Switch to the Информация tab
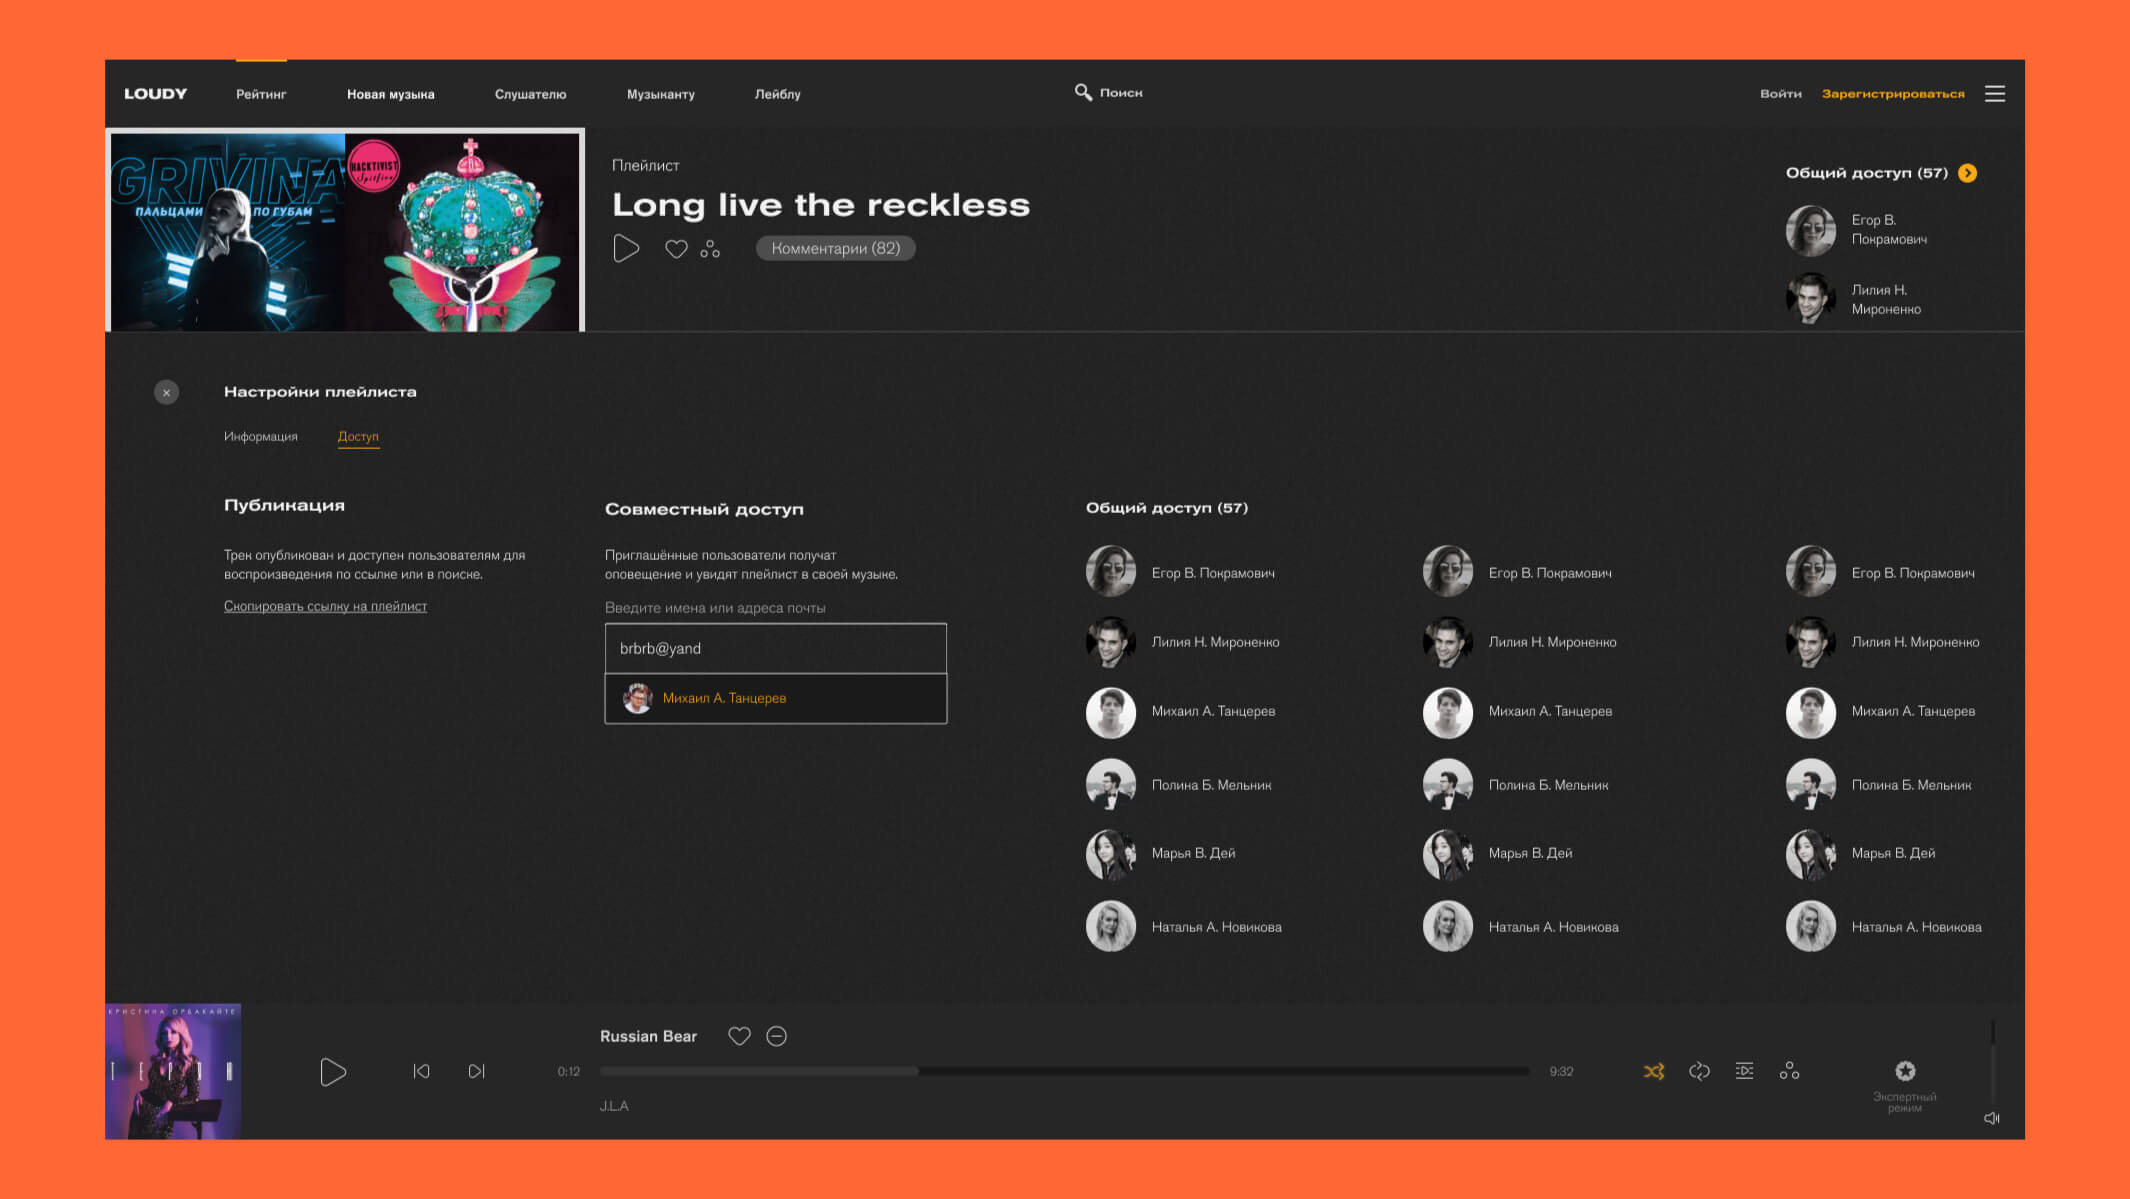 click(261, 436)
